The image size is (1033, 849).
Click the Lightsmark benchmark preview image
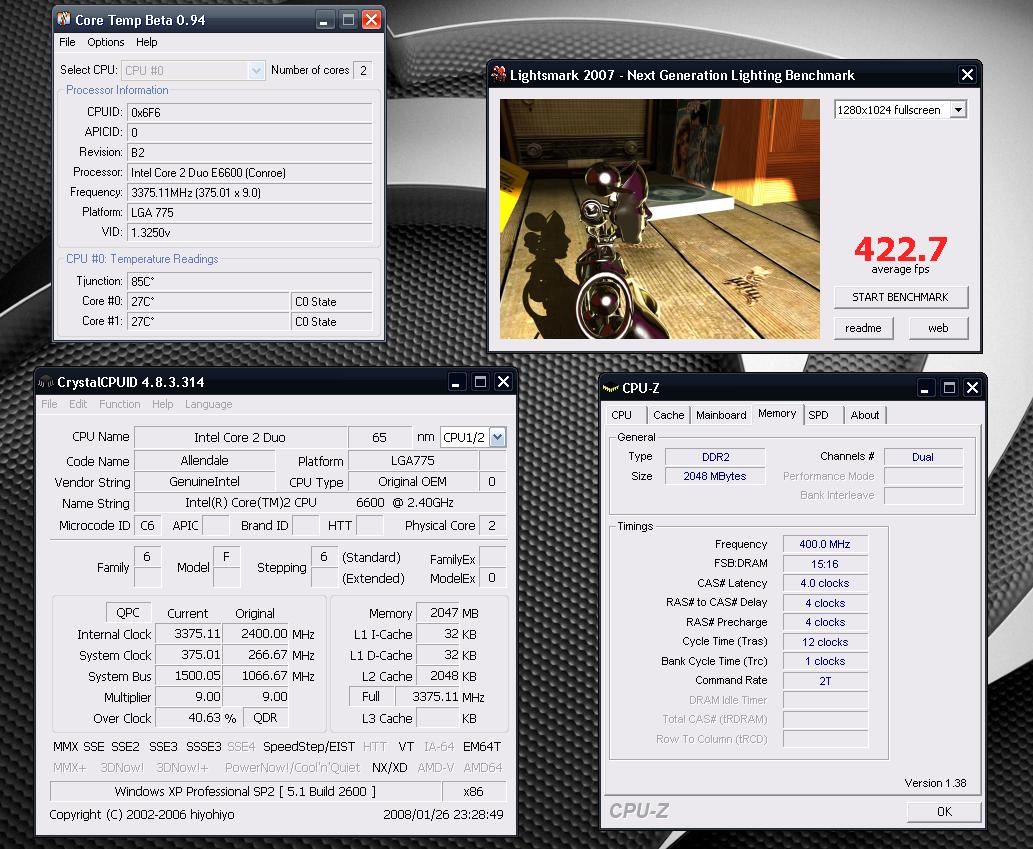(659, 219)
